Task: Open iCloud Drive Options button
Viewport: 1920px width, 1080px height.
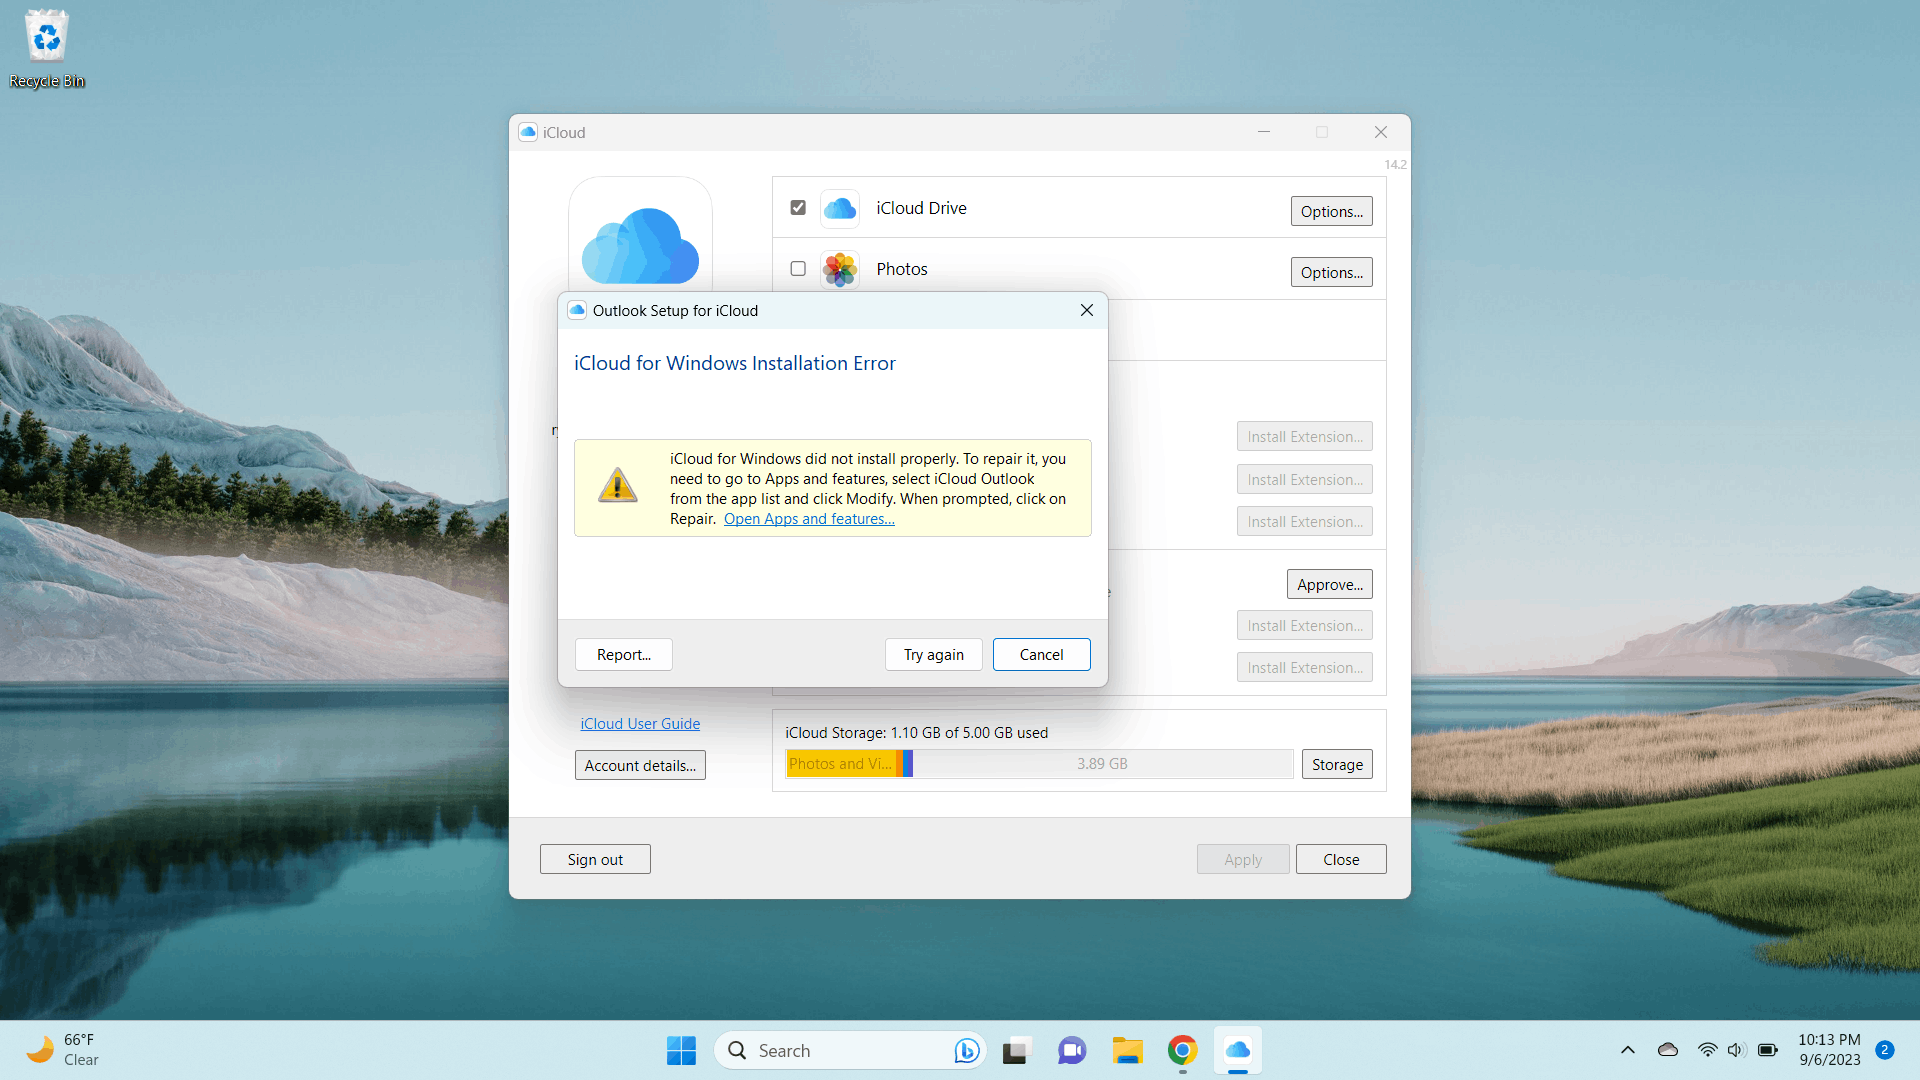Action: click(x=1331, y=211)
